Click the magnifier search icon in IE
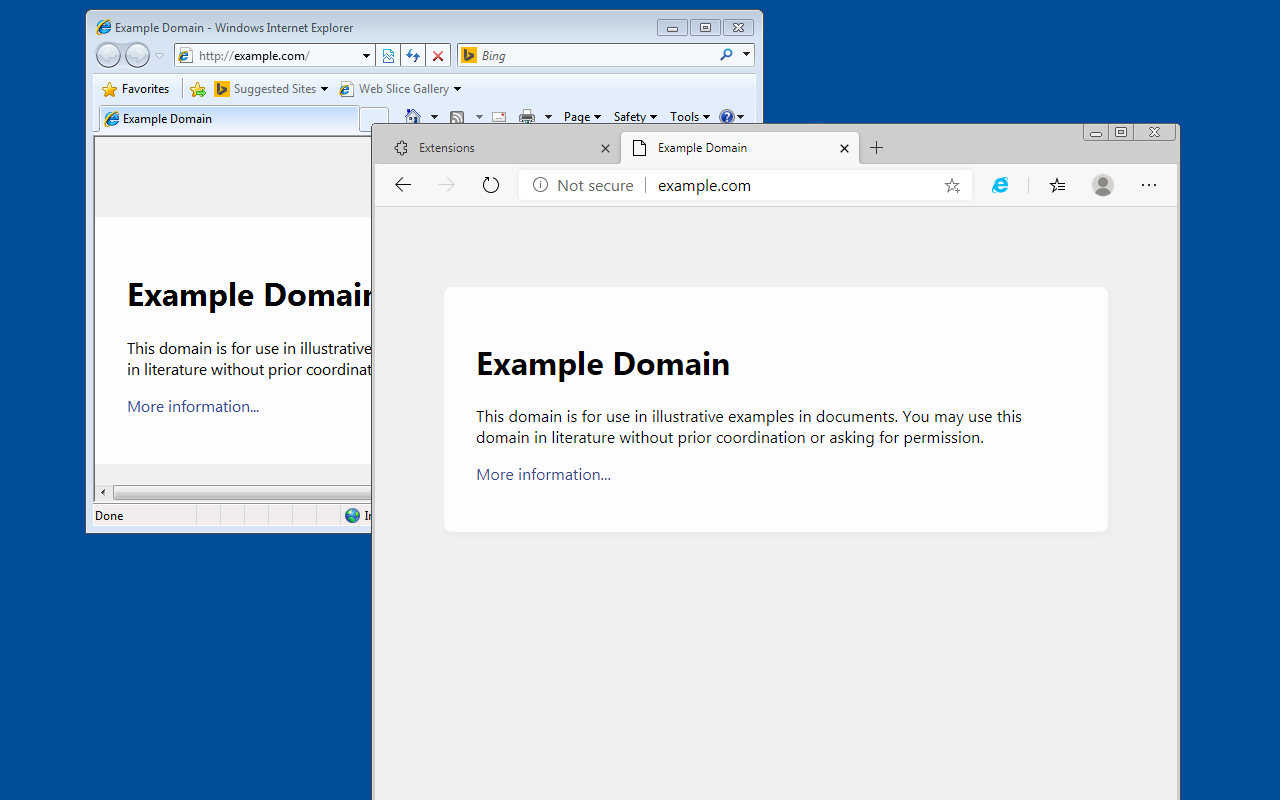The height and width of the screenshot is (800, 1280). tap(727, 55)
